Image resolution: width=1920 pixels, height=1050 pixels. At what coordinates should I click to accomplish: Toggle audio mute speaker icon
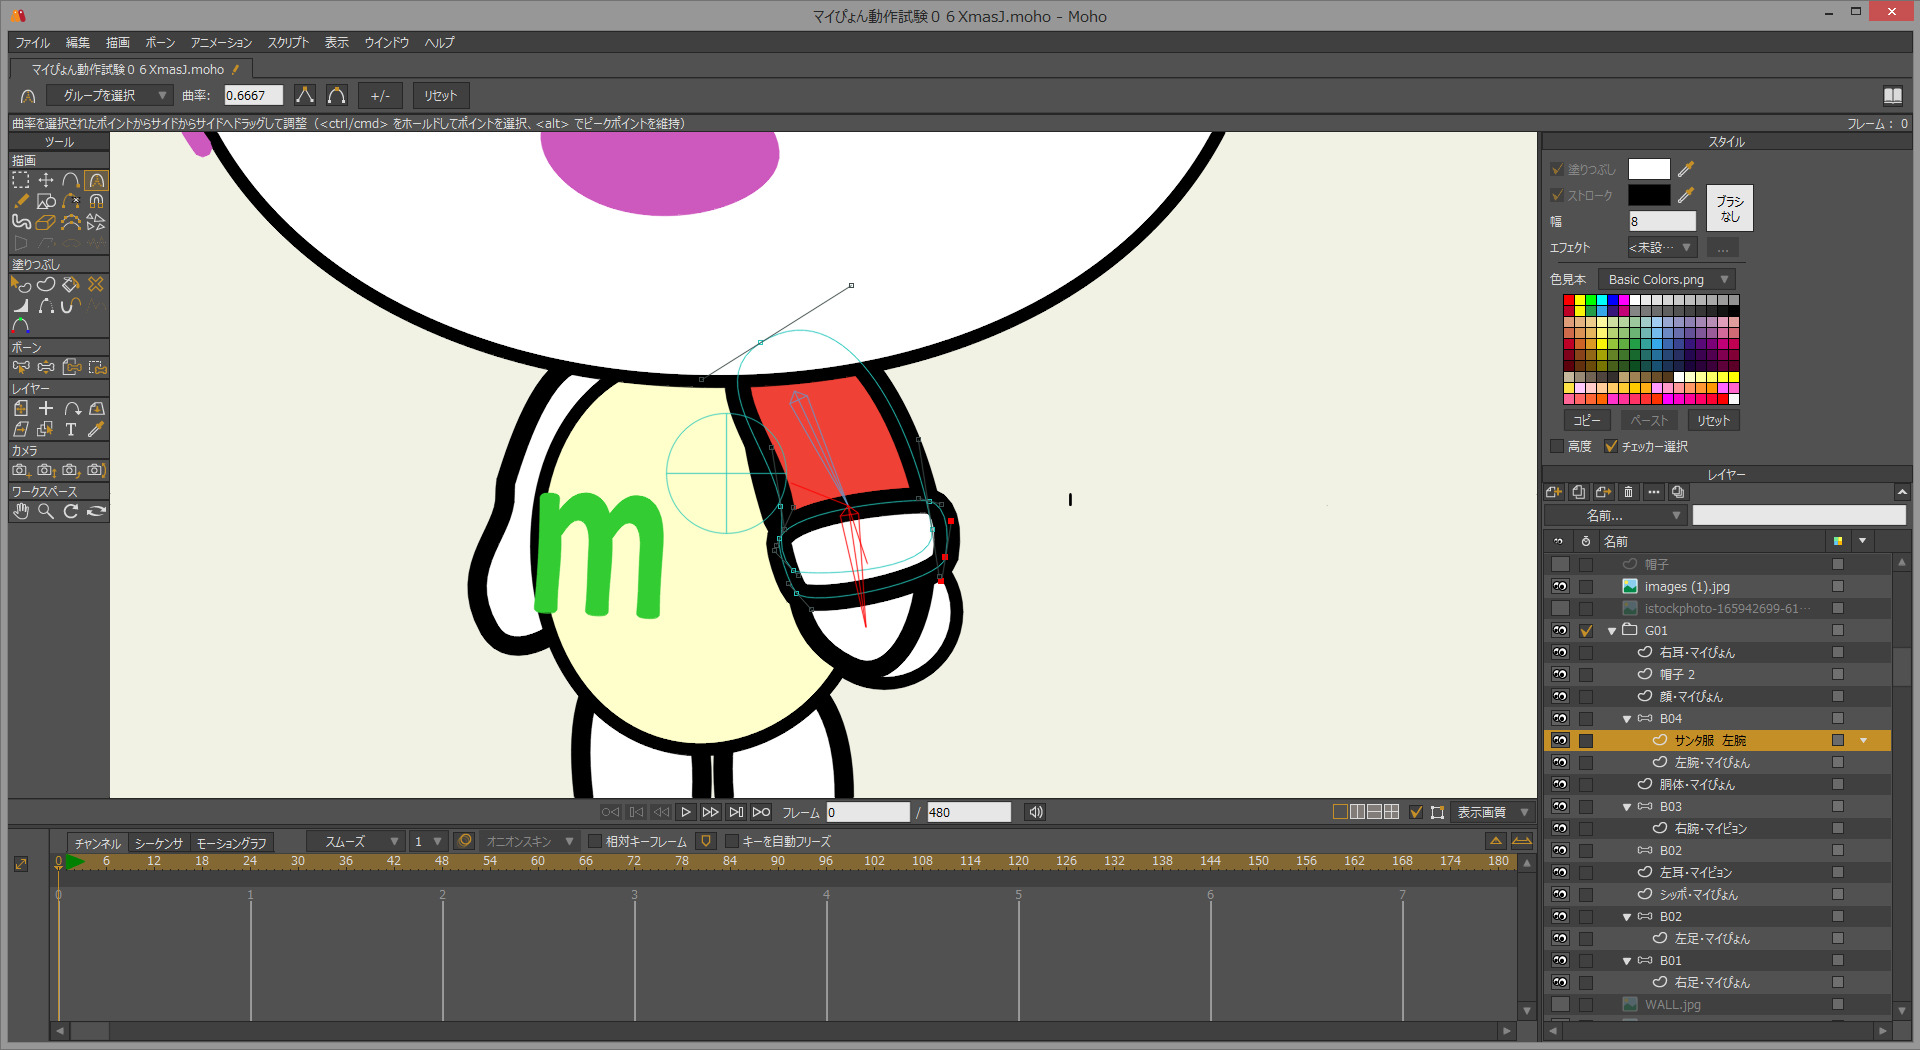click(1036, 812)
